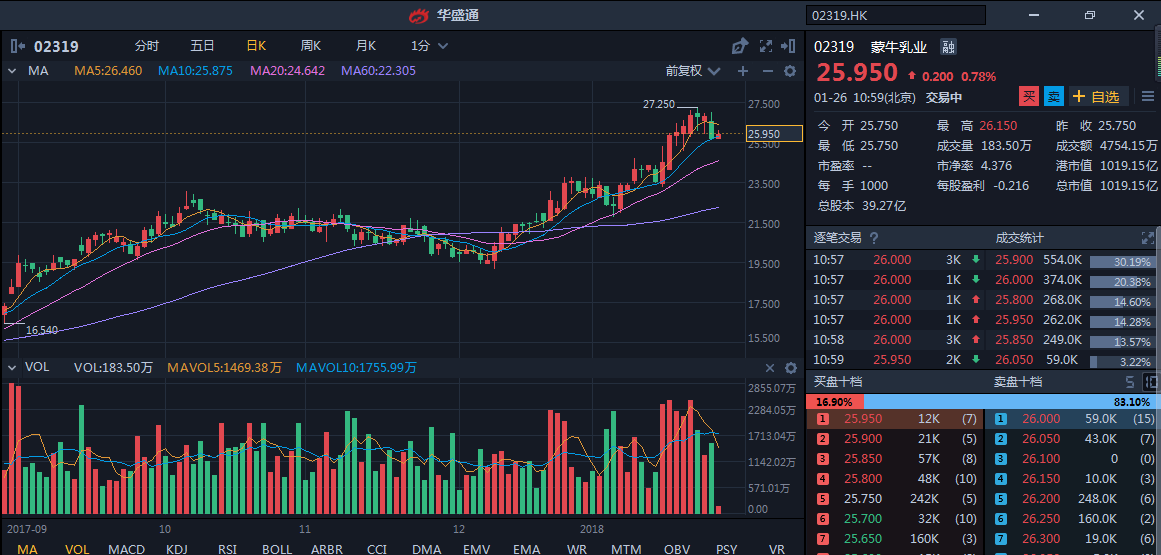
Task: Expand chart to fullscreen view
Action: click(766, 46)
